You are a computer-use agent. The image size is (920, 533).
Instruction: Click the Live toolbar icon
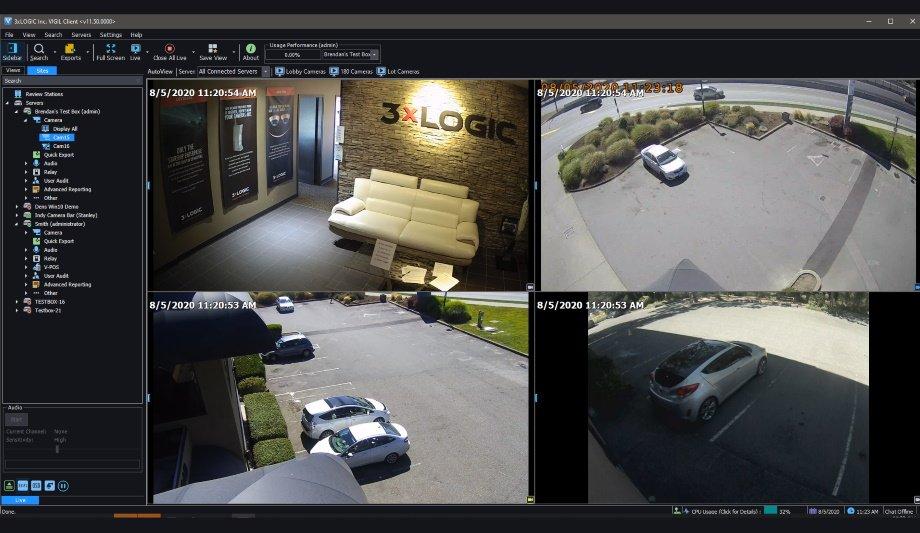click(x=136, y=52)
